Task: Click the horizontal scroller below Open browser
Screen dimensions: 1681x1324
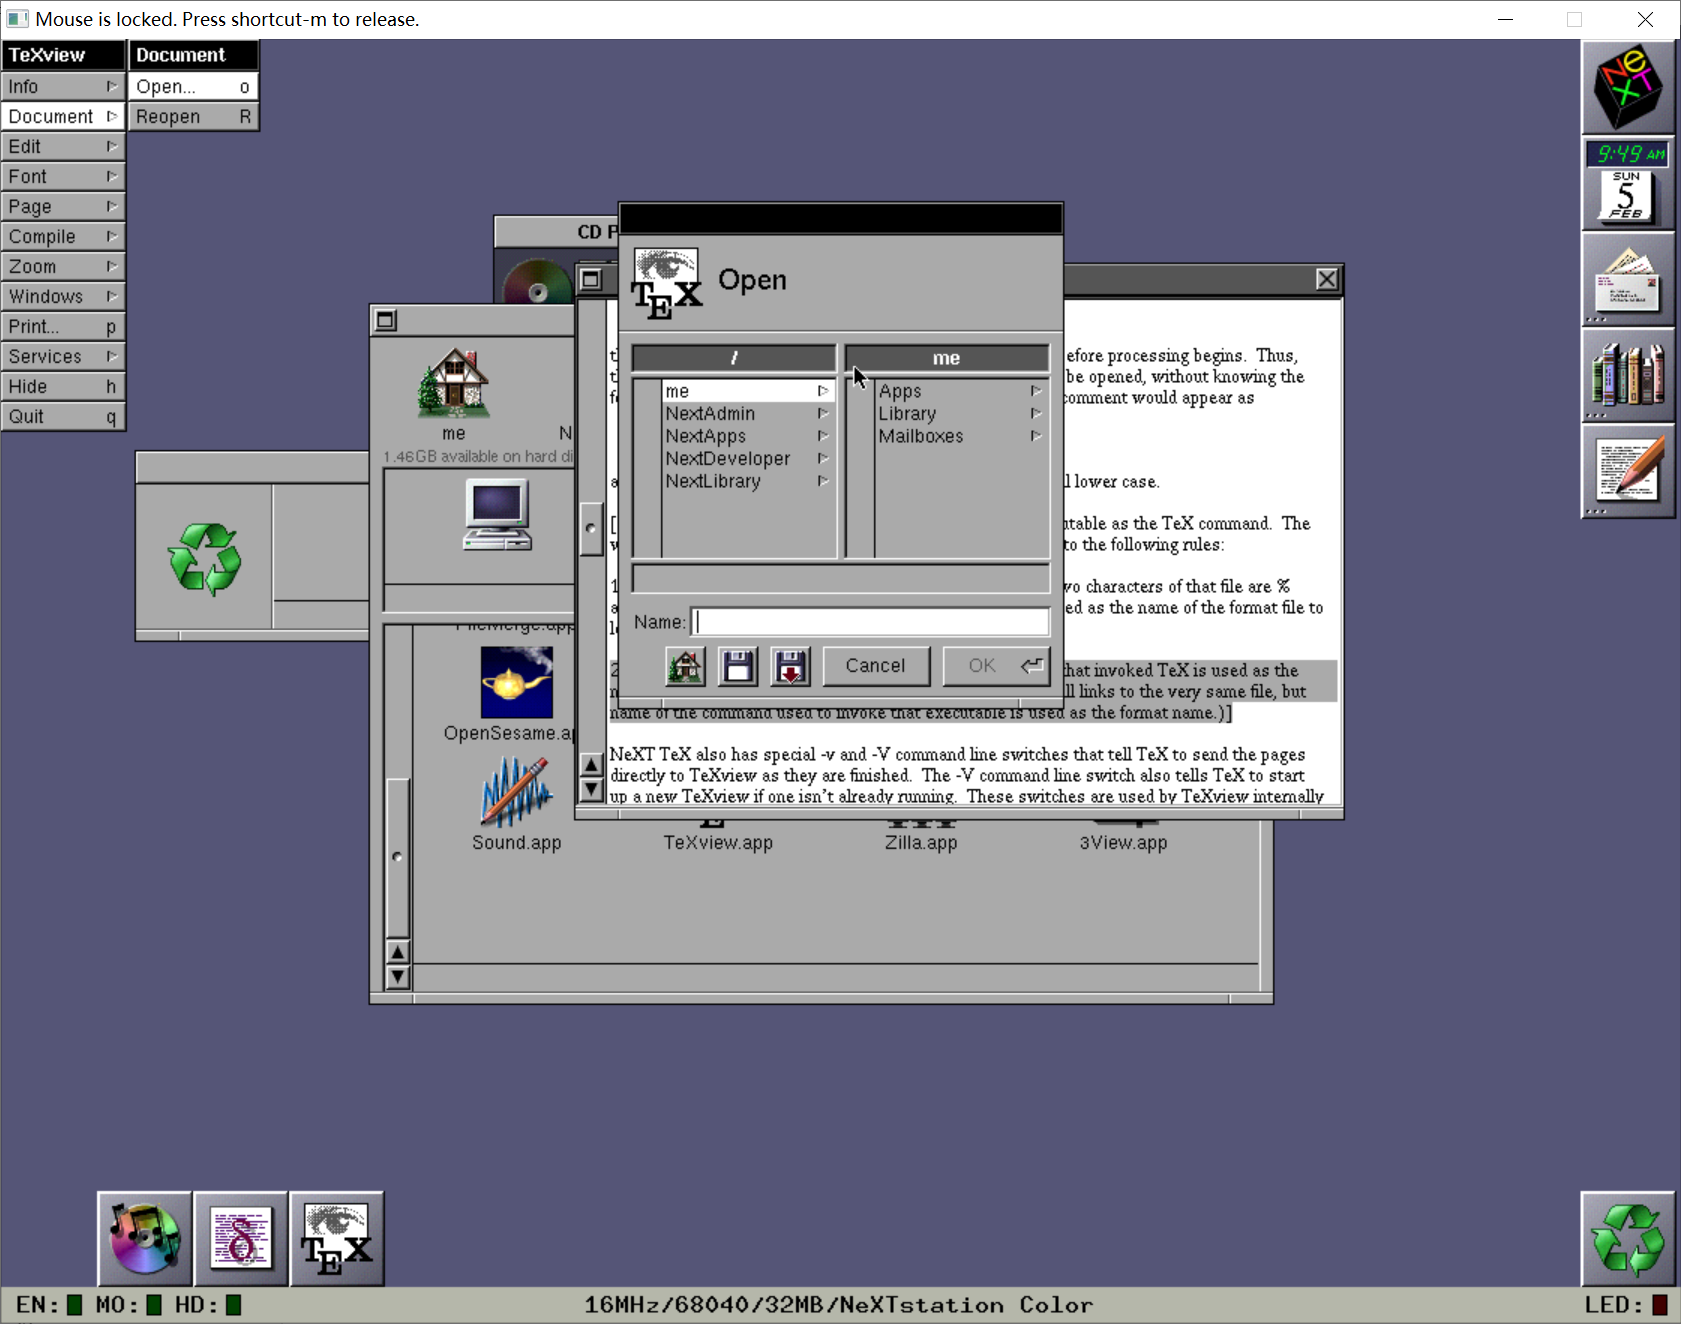Action: click(x=841, y=578)
